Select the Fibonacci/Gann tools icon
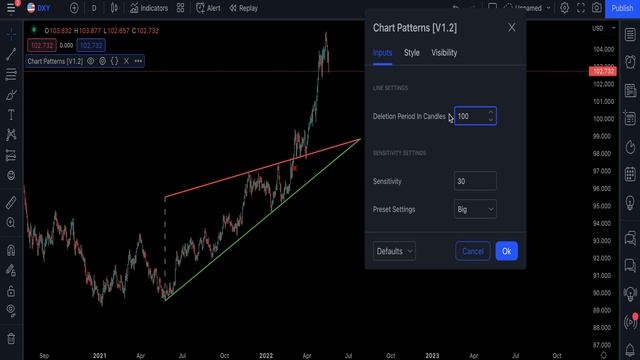The width and height of the screenshot is (640, 360). tap(11, 74)
